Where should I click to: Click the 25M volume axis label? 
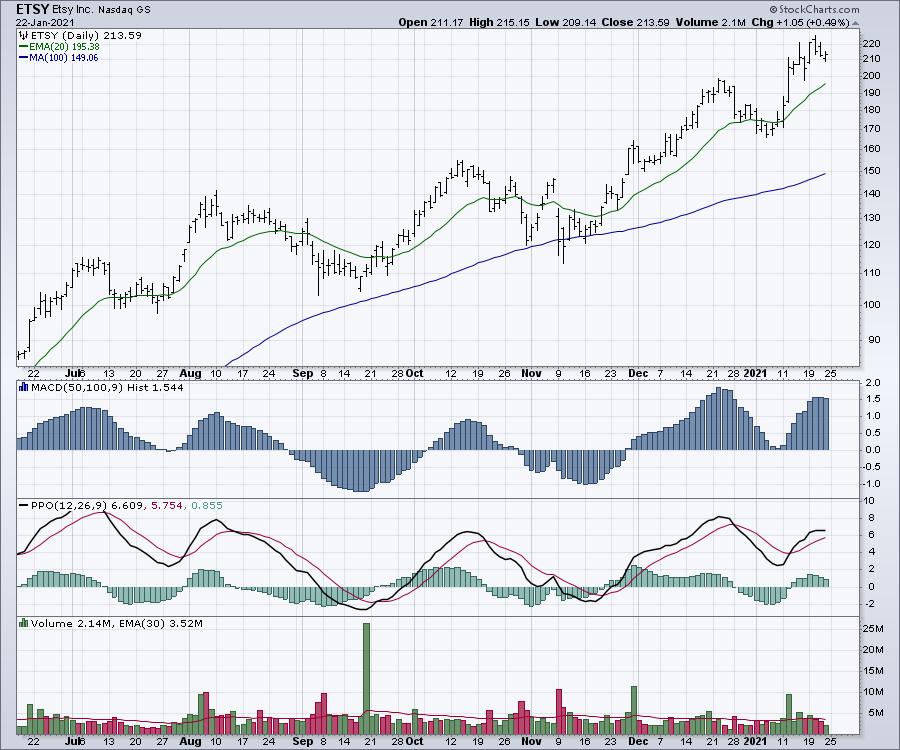(x=872, y=628)
